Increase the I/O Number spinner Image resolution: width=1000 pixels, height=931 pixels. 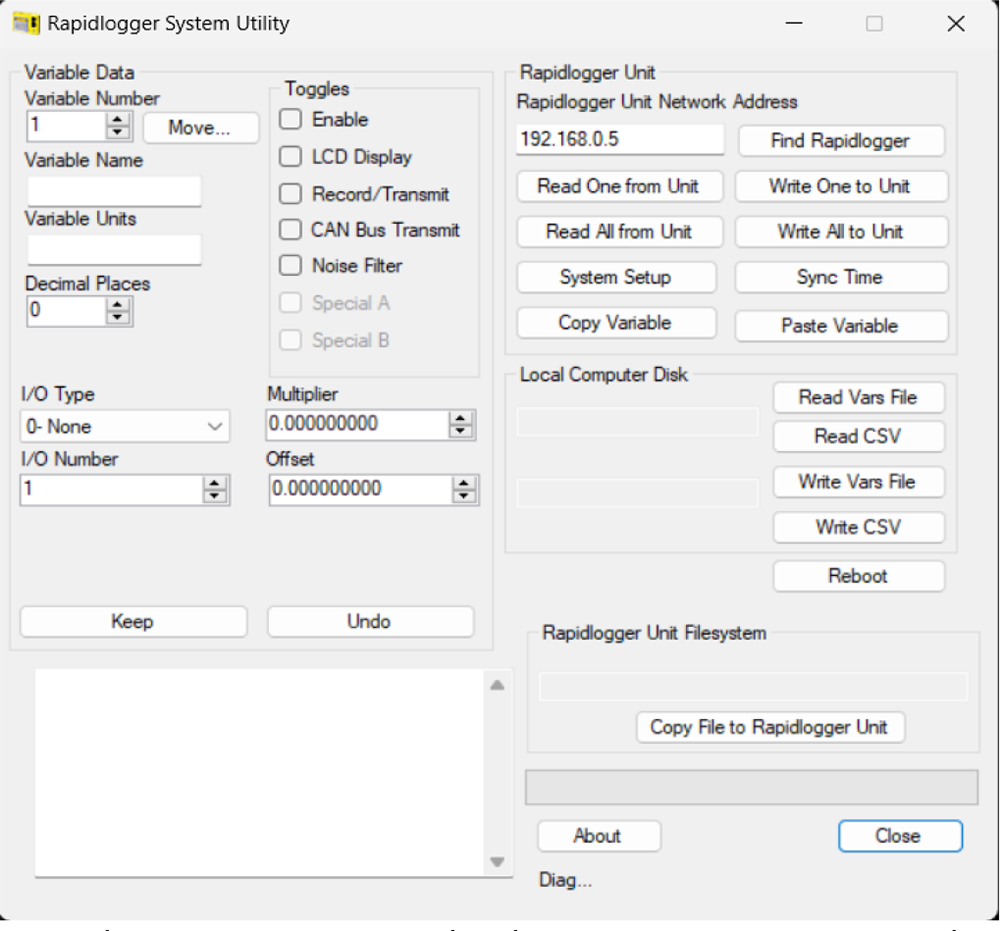[x=215, y=483]
